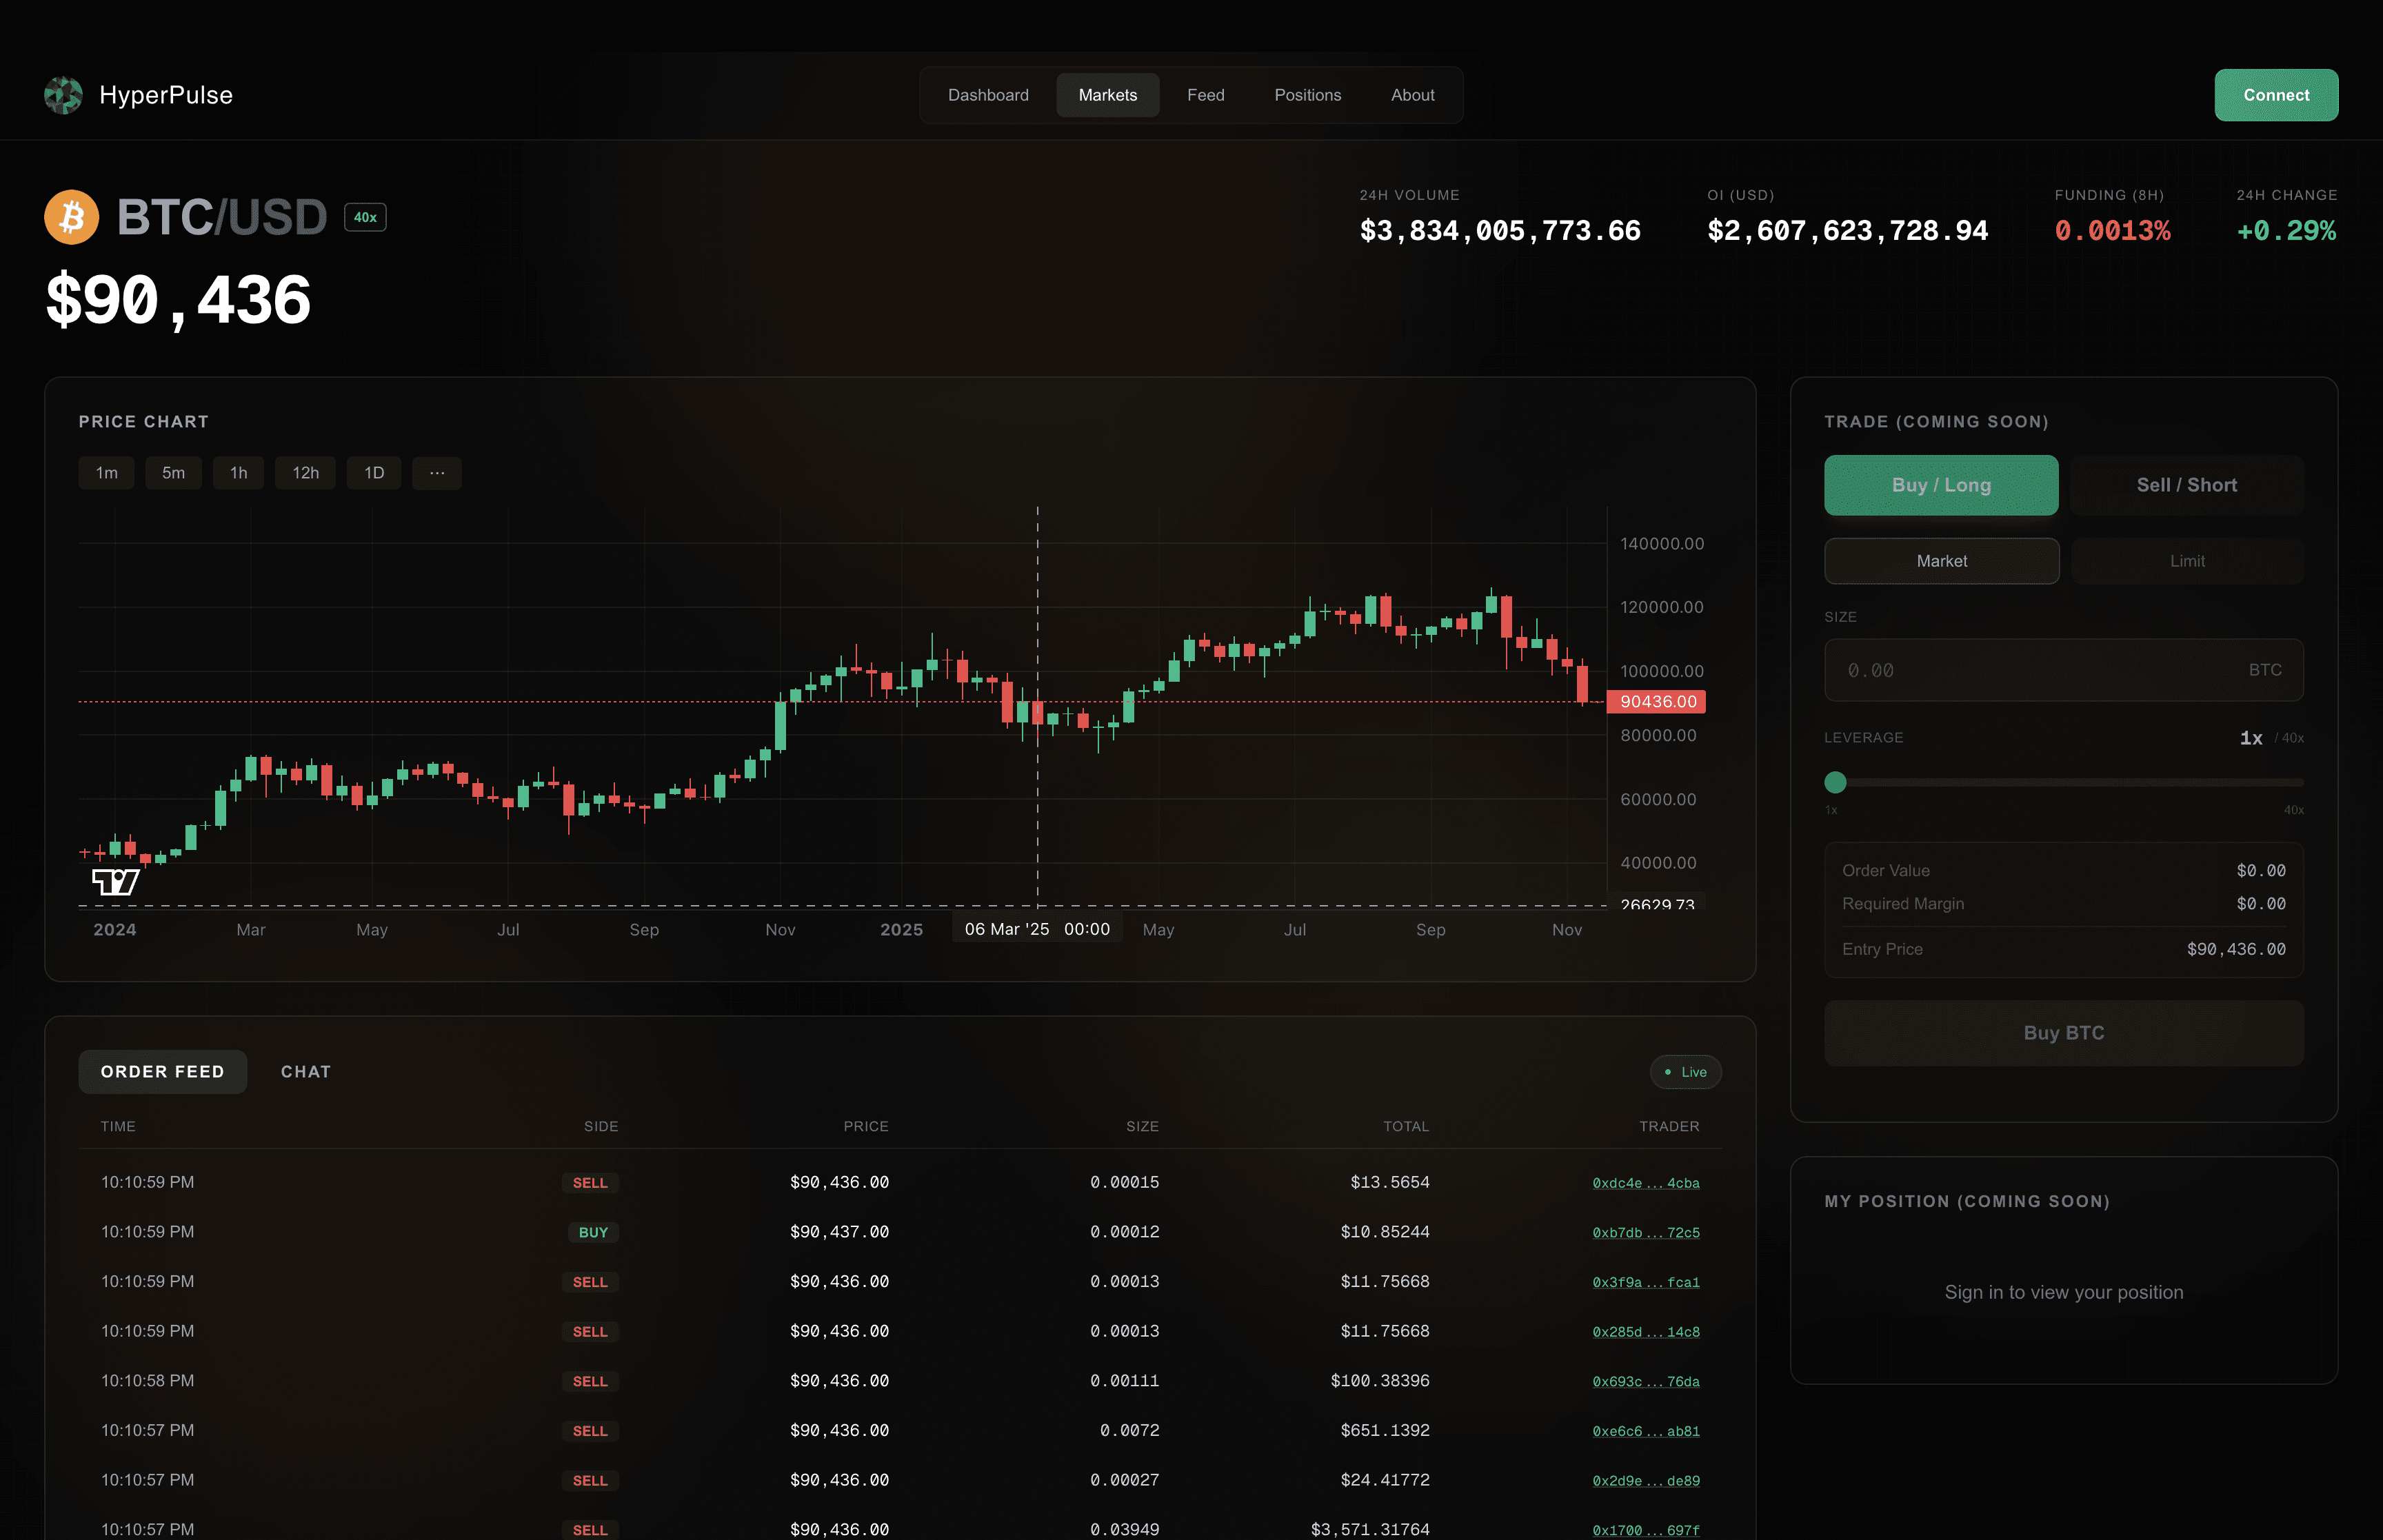This screenshot has width=2383, height=1540.
Task: Set chart timeframe to 1h
Action: pos(238,473)
